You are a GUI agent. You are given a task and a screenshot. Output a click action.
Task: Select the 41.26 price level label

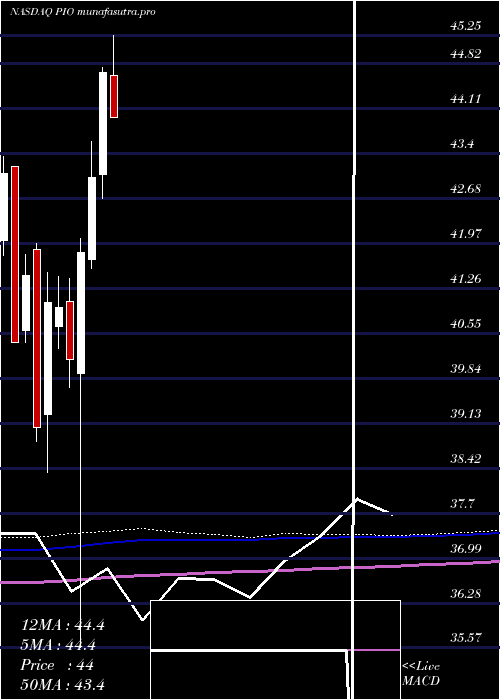coord(466,279)
